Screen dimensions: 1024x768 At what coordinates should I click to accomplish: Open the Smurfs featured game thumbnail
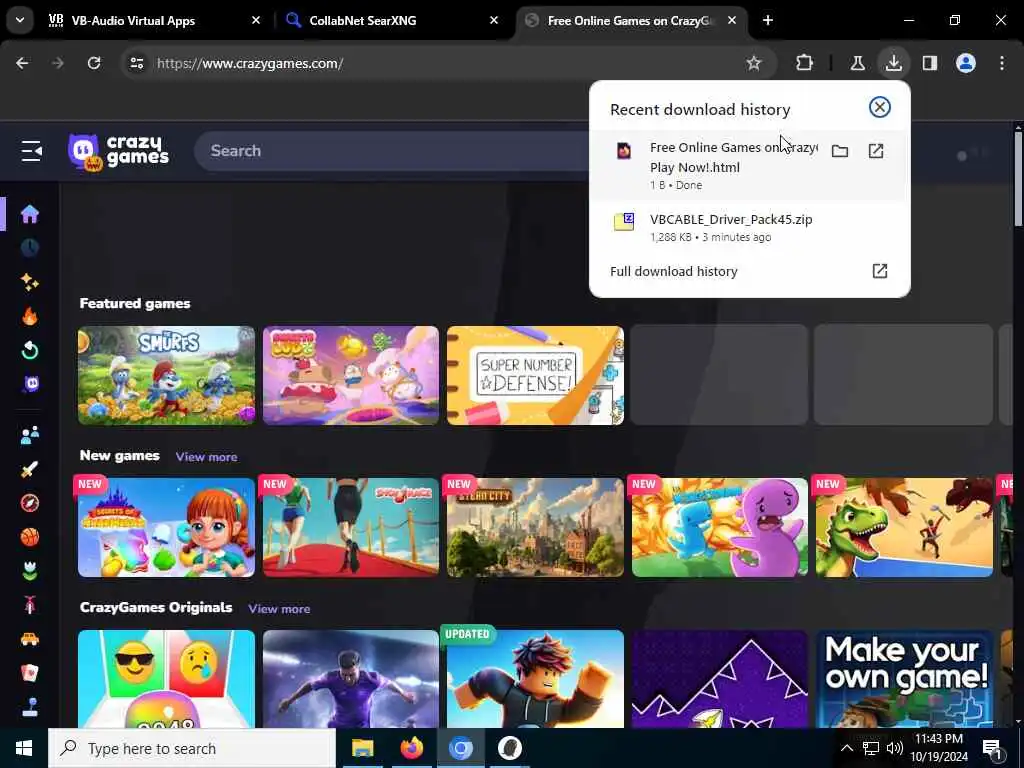[x=167, y=376]
